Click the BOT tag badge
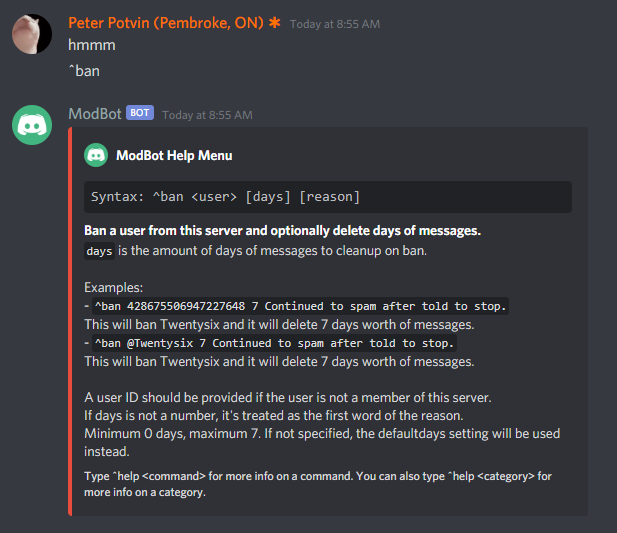Viewport: 617px width, 533px height. point(140,114)
